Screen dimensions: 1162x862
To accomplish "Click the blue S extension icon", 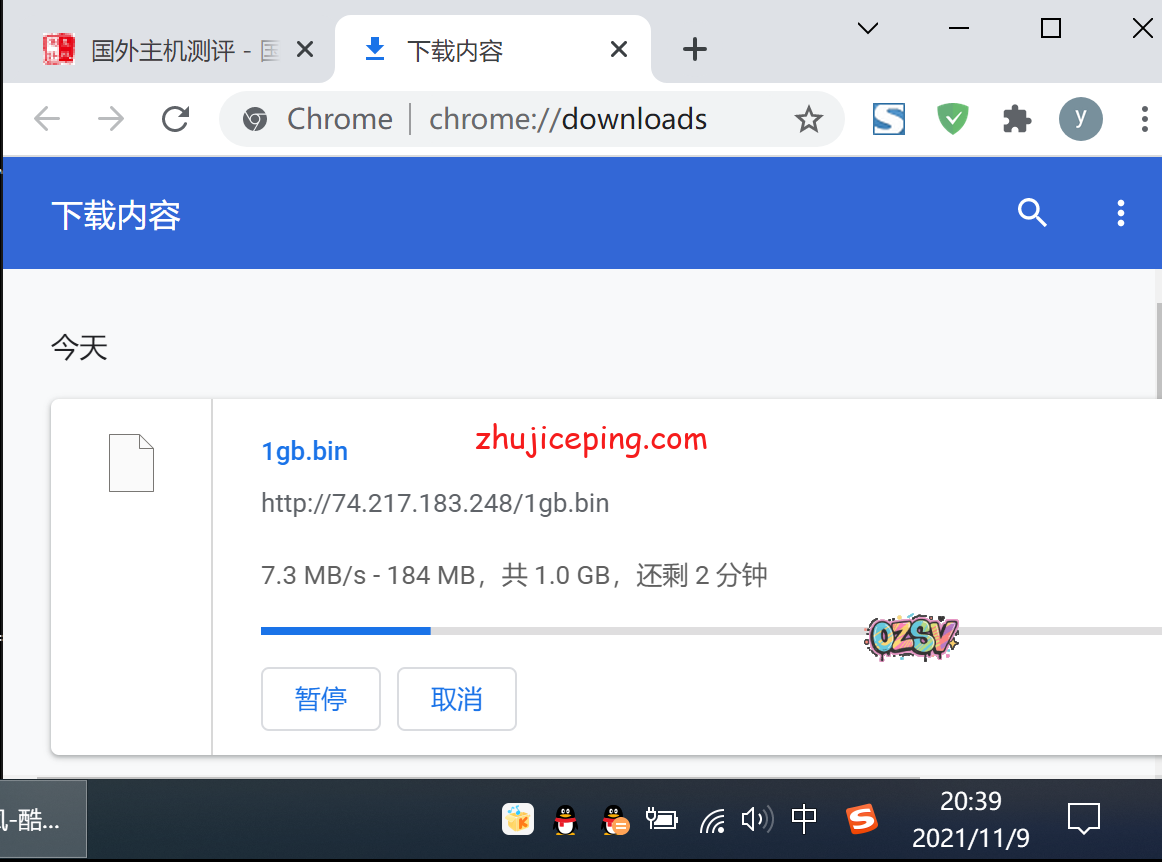I will [888, 120].
